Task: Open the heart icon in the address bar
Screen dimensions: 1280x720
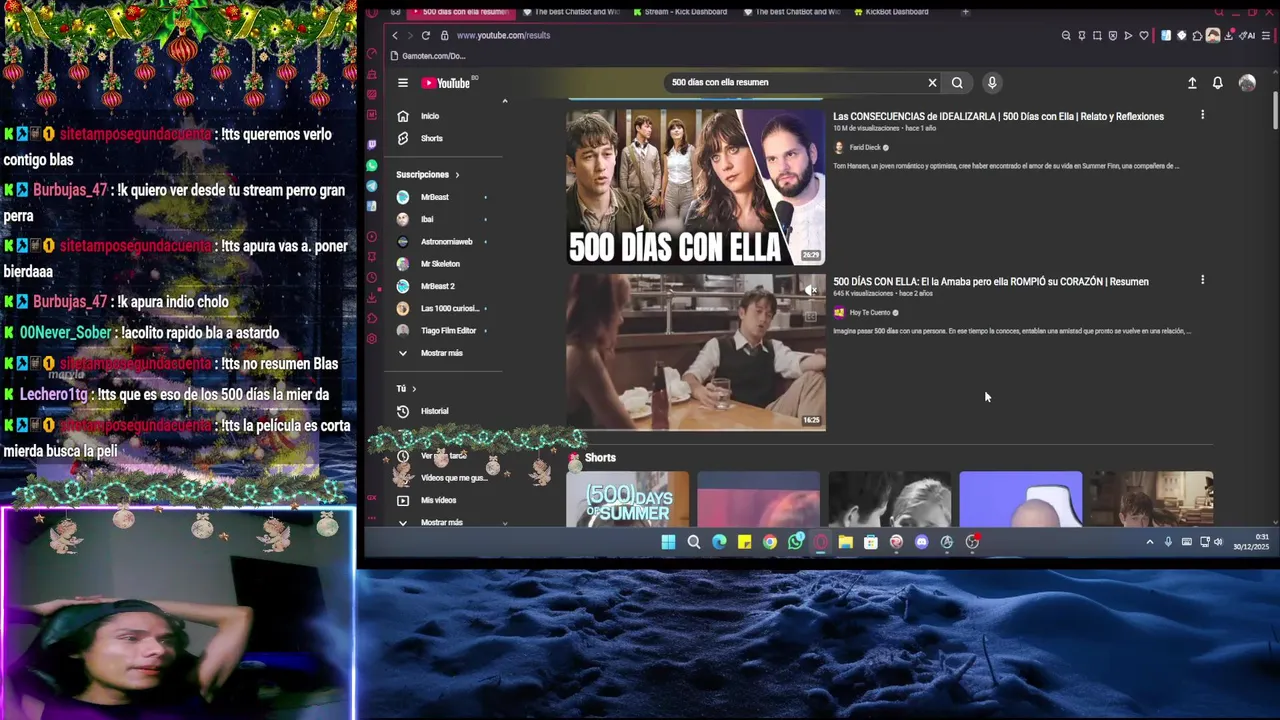Action: click(x=1144, y=36)
